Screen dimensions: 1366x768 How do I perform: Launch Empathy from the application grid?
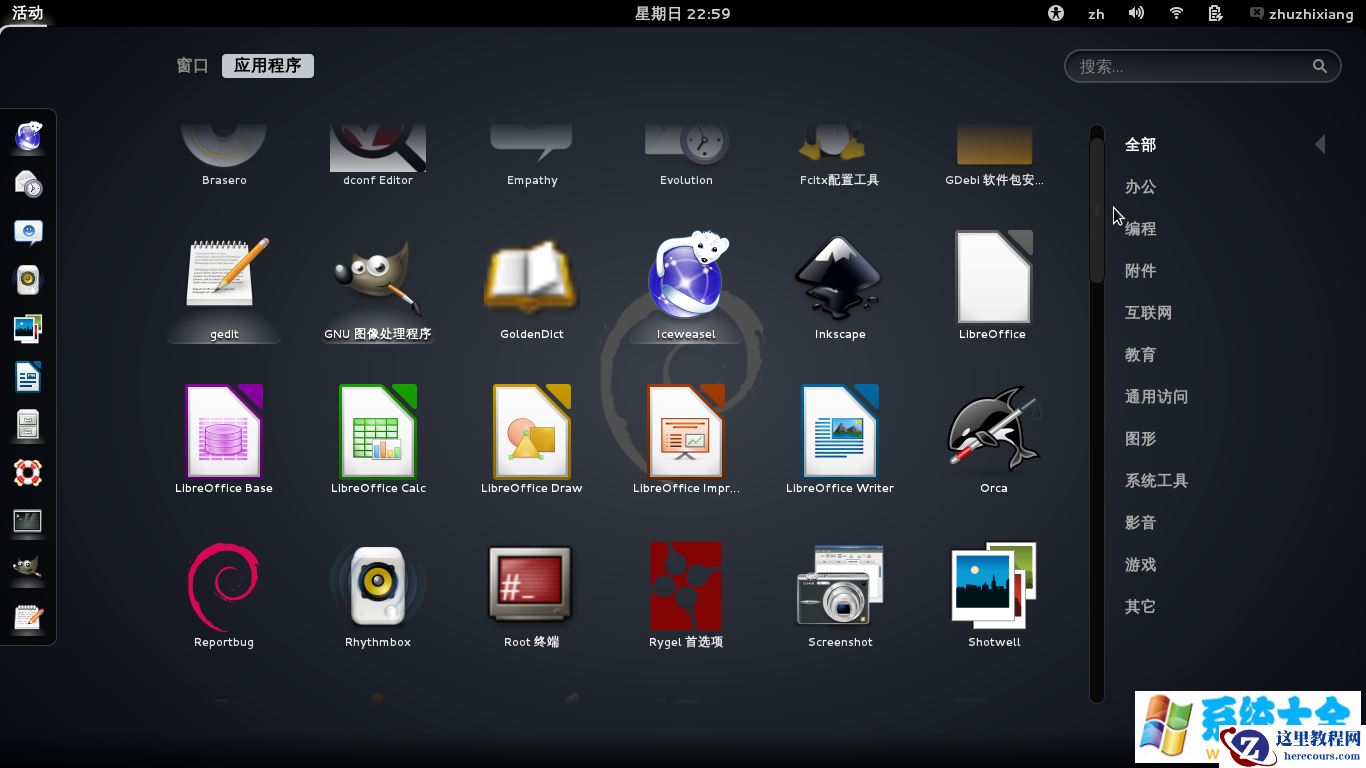click(x=532, y=157)
